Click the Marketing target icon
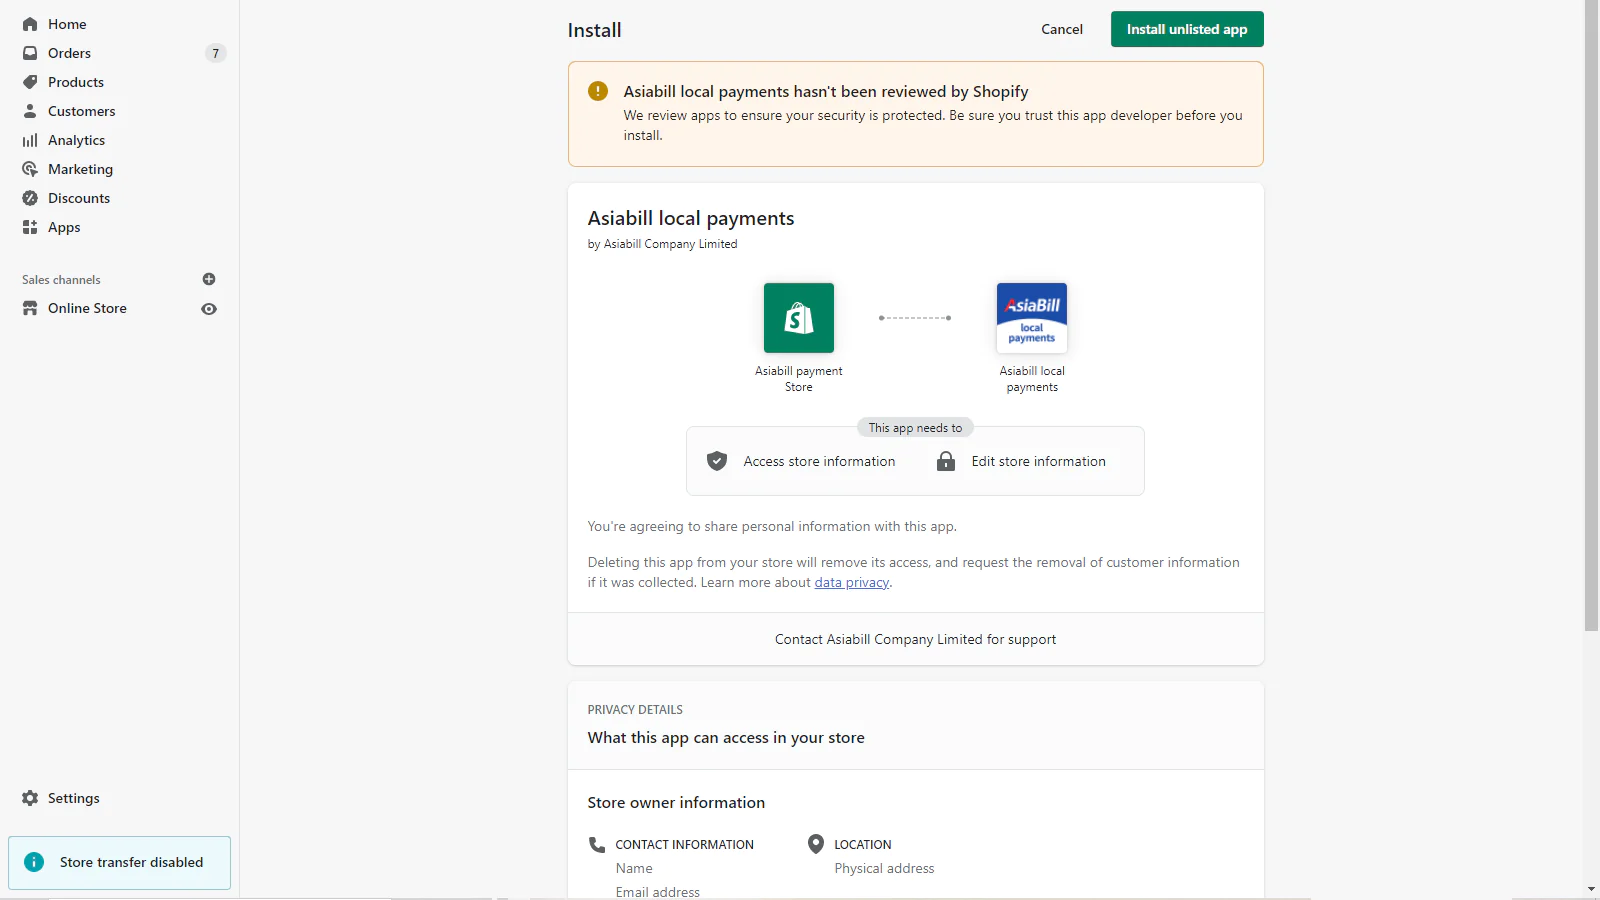Screen dimensions: 1600x900 (x=30, y=169)
